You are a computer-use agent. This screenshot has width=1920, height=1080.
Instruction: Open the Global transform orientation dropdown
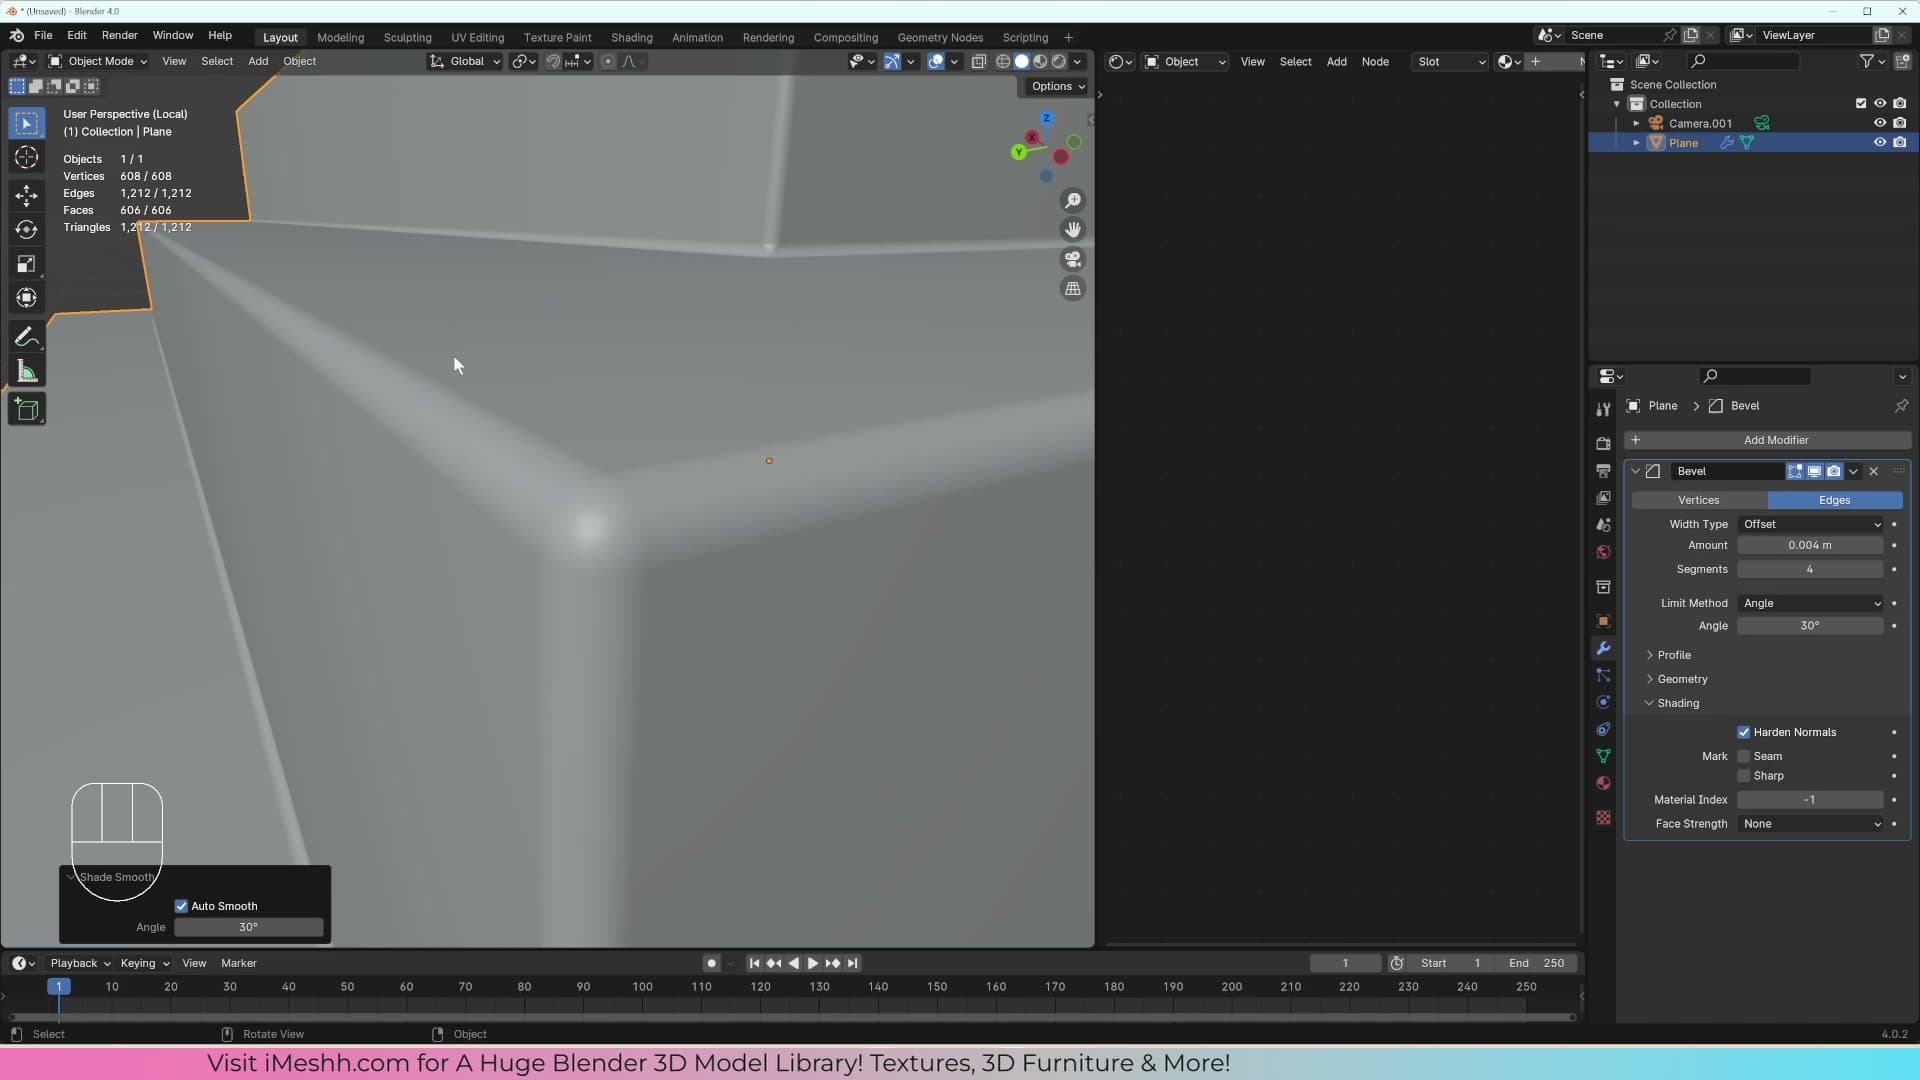pos(465,61)
